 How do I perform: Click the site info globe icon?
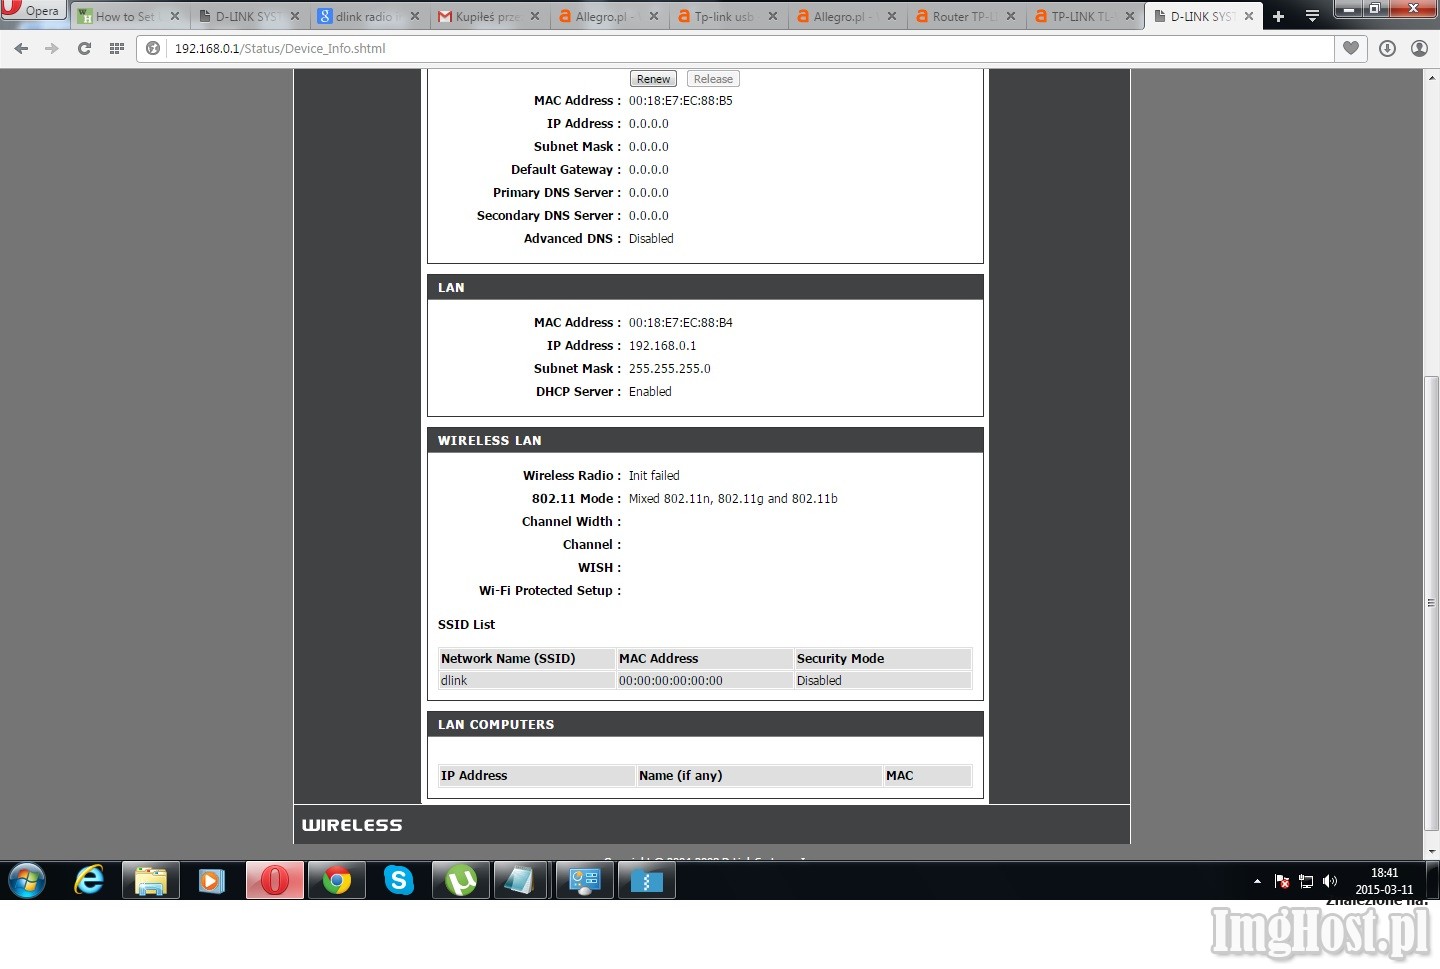[153, 48]
